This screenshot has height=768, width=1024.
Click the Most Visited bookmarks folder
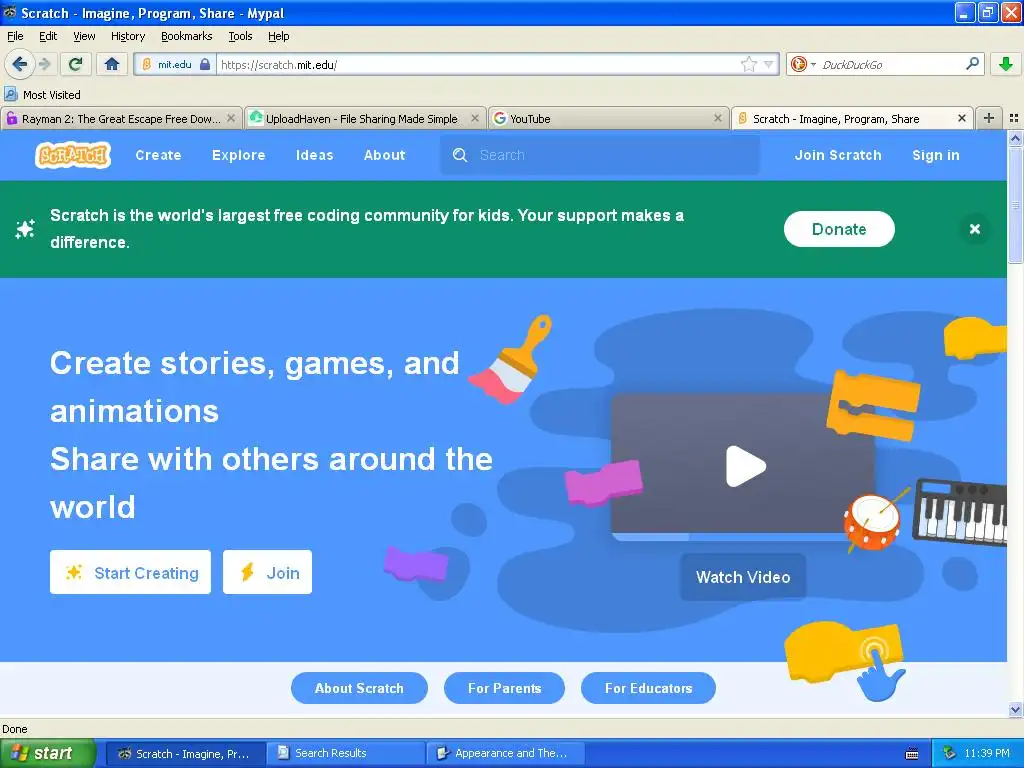pyautogui.click(x=42, y=95)
